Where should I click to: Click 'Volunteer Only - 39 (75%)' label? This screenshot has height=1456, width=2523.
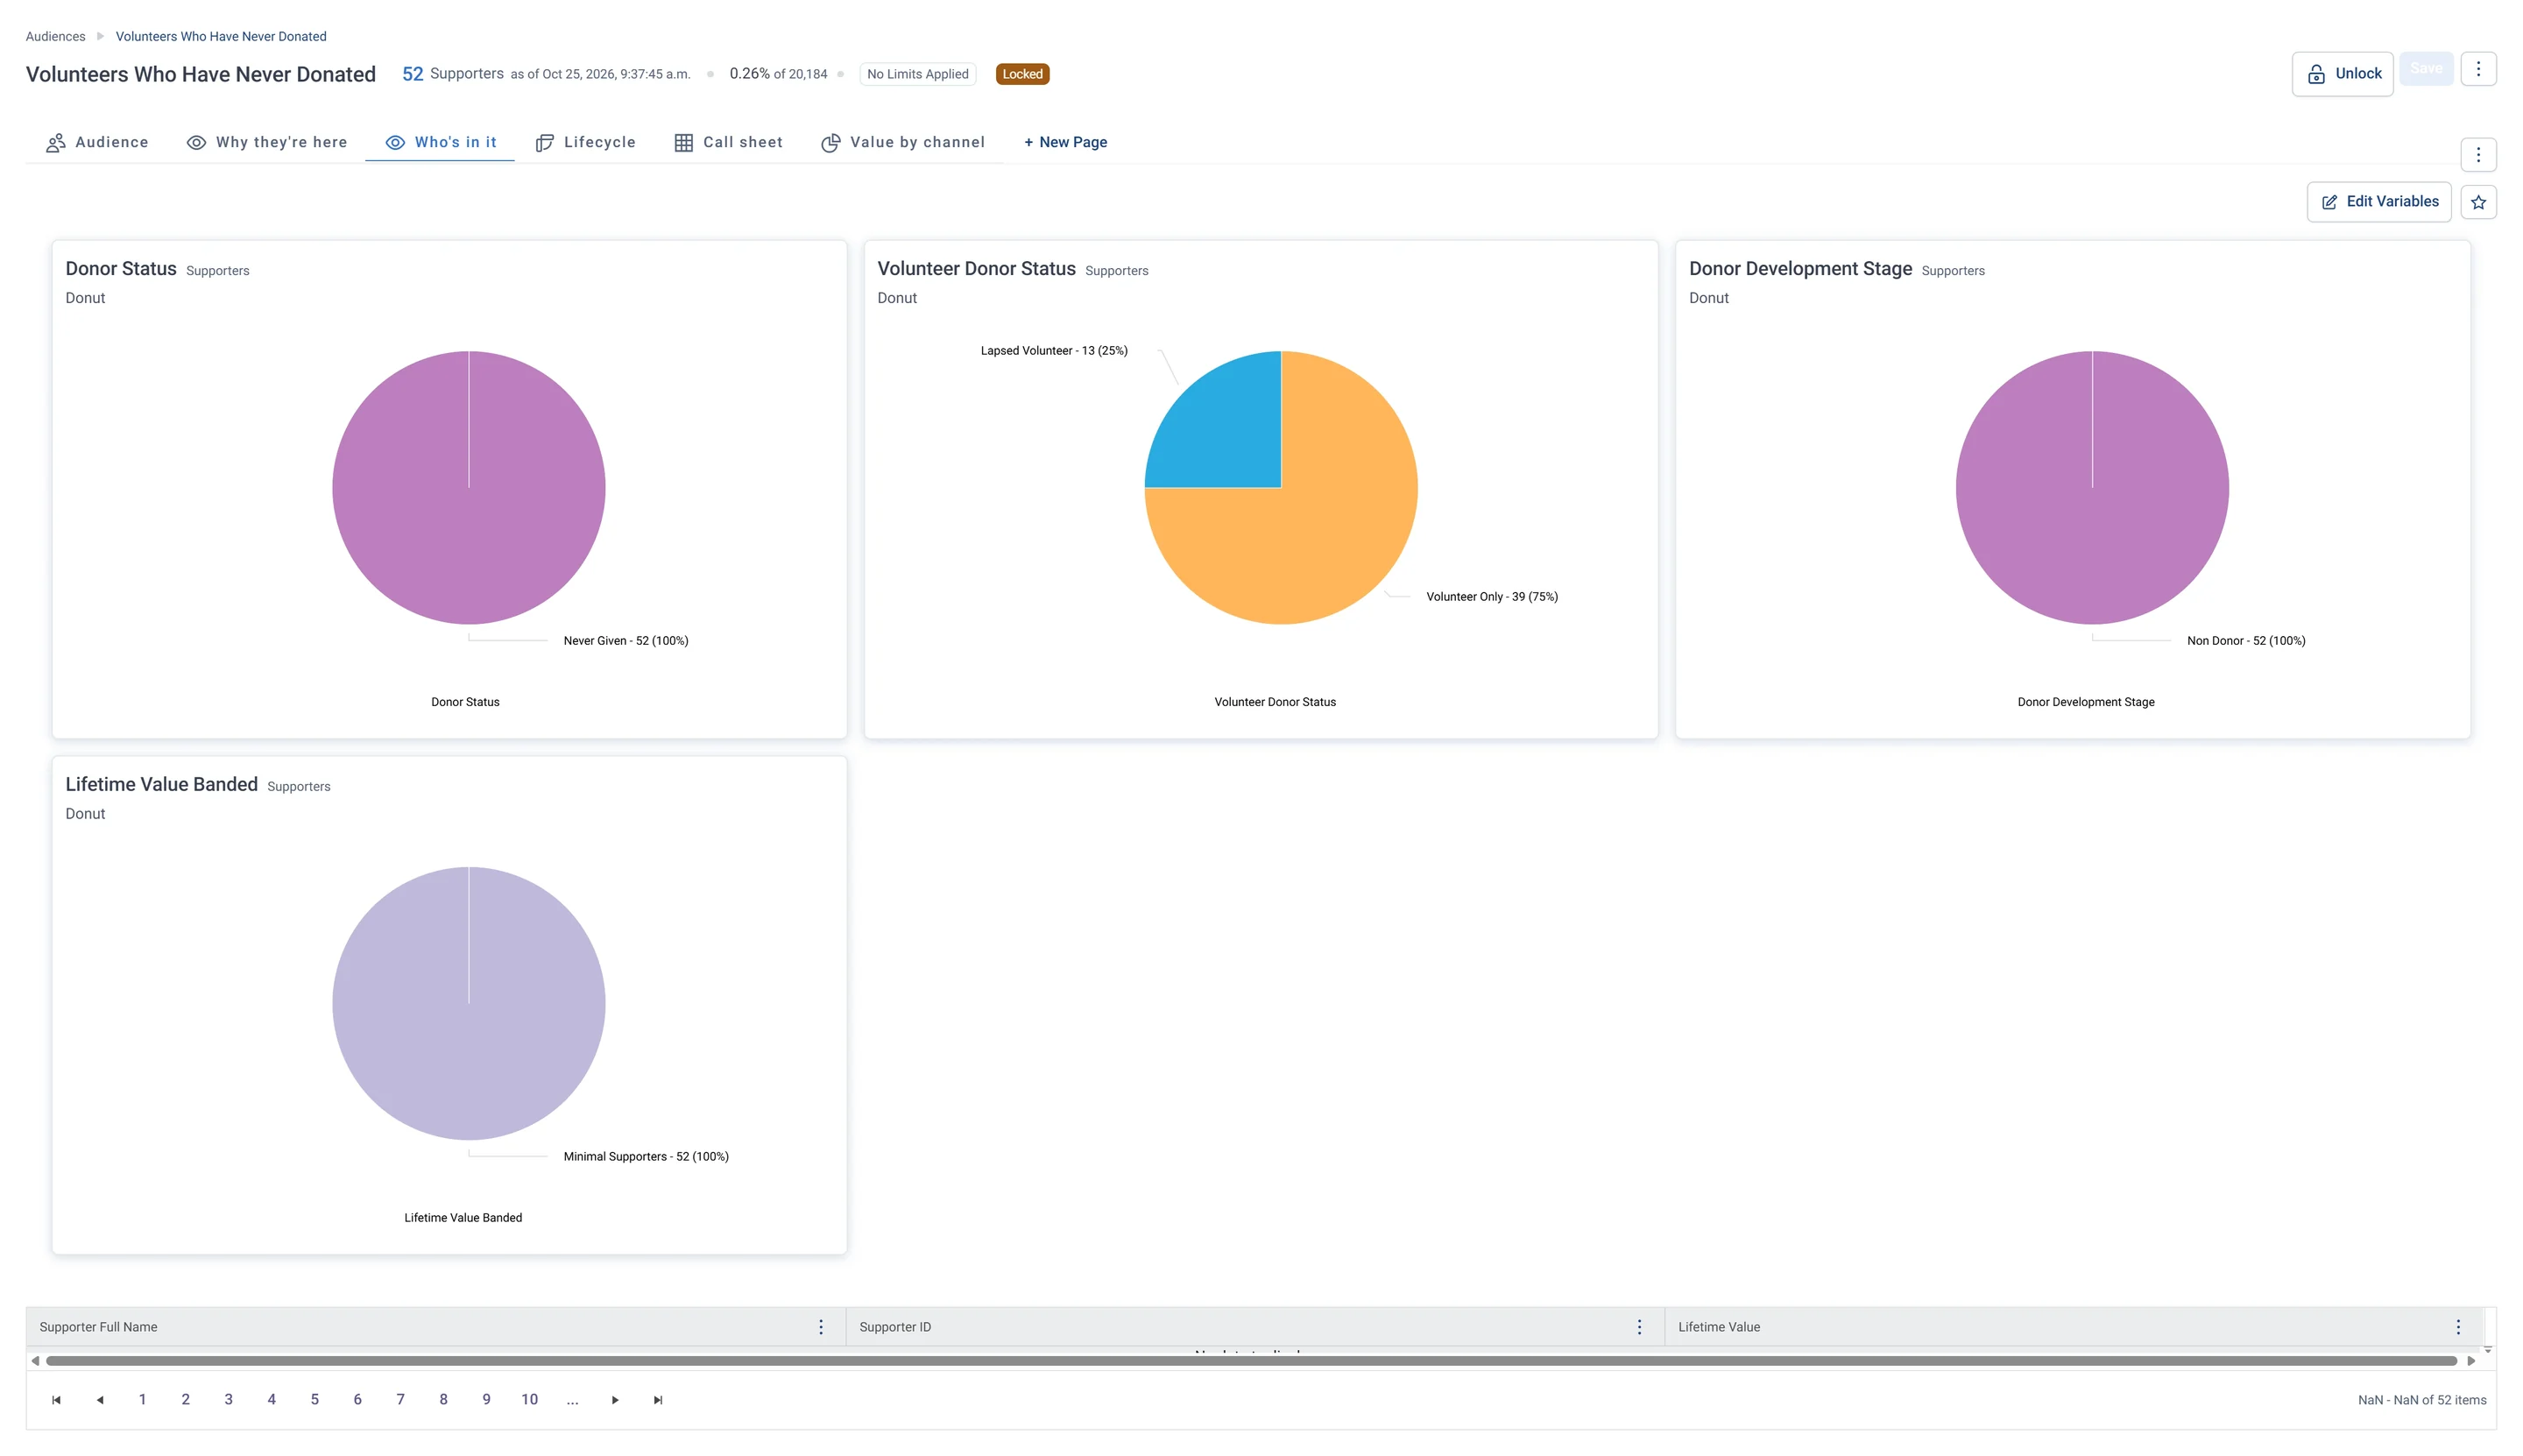(x=1491, y=597)
